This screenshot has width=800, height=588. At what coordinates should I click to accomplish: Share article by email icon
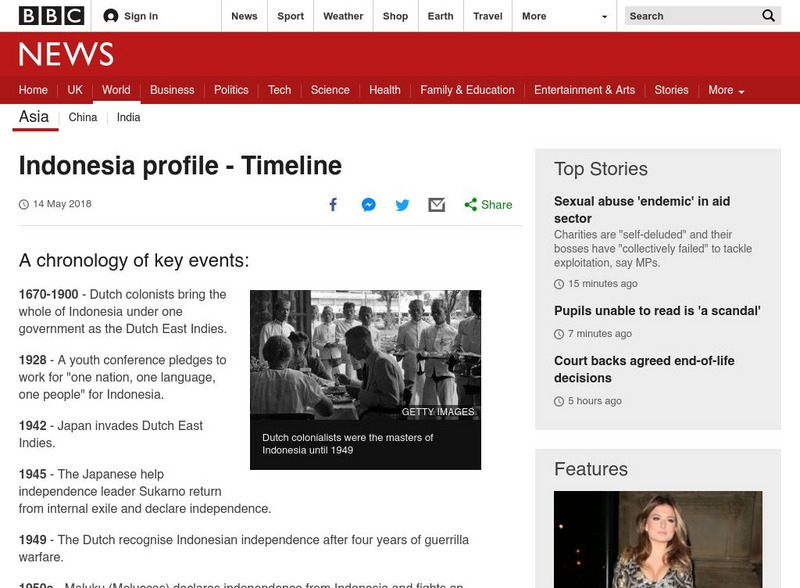pyautogui.click(x=437, y=205)
